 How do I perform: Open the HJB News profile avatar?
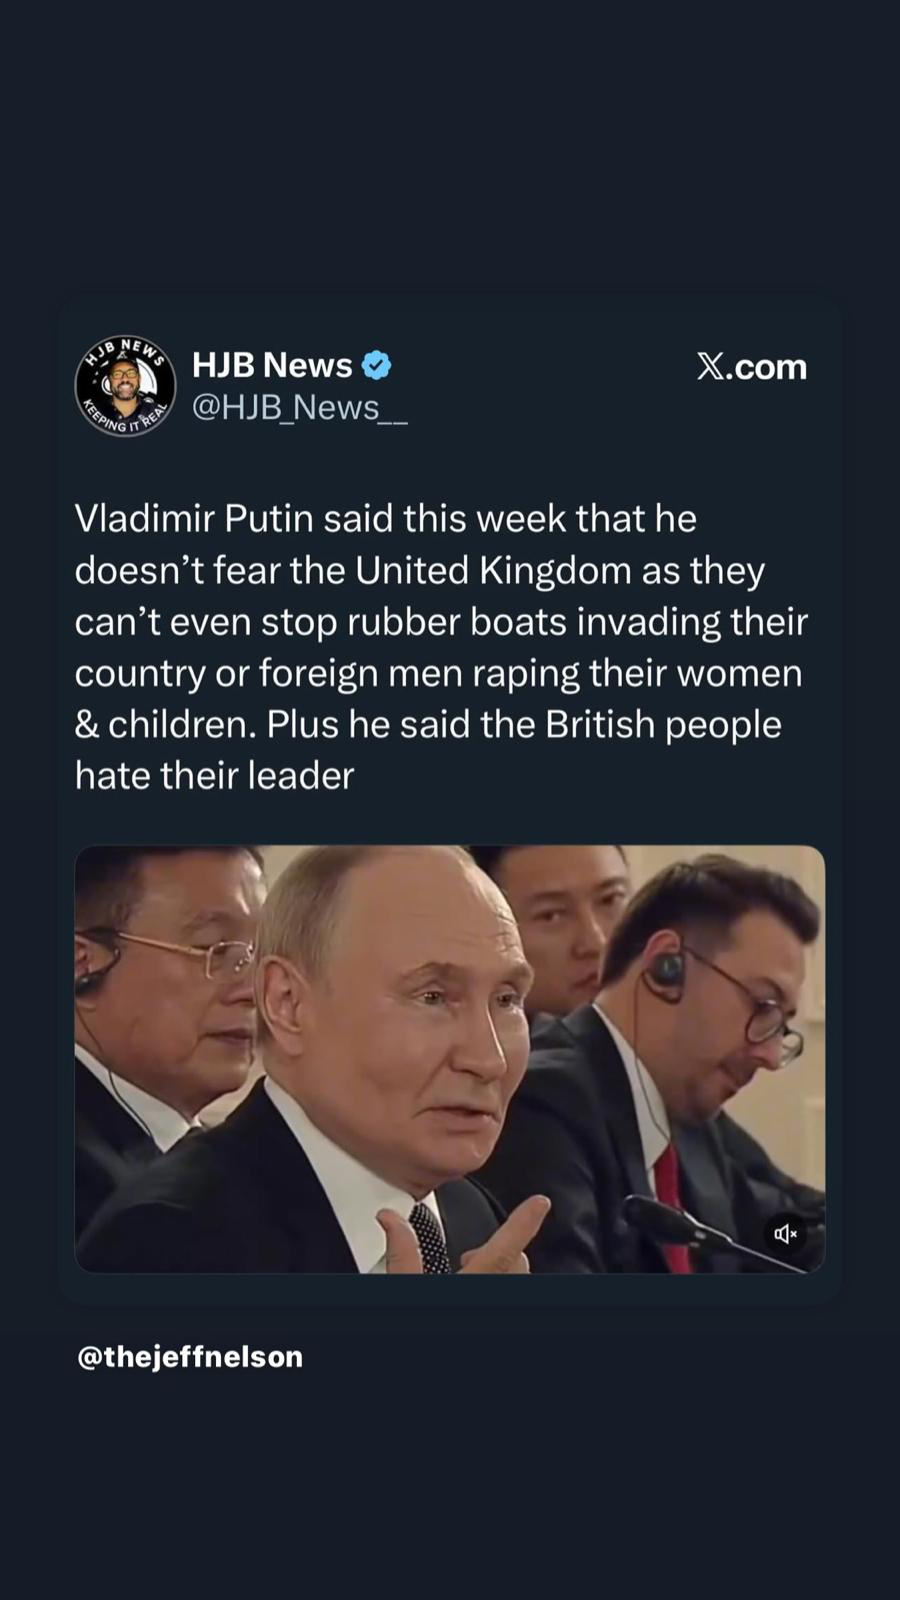click(125, 386)
